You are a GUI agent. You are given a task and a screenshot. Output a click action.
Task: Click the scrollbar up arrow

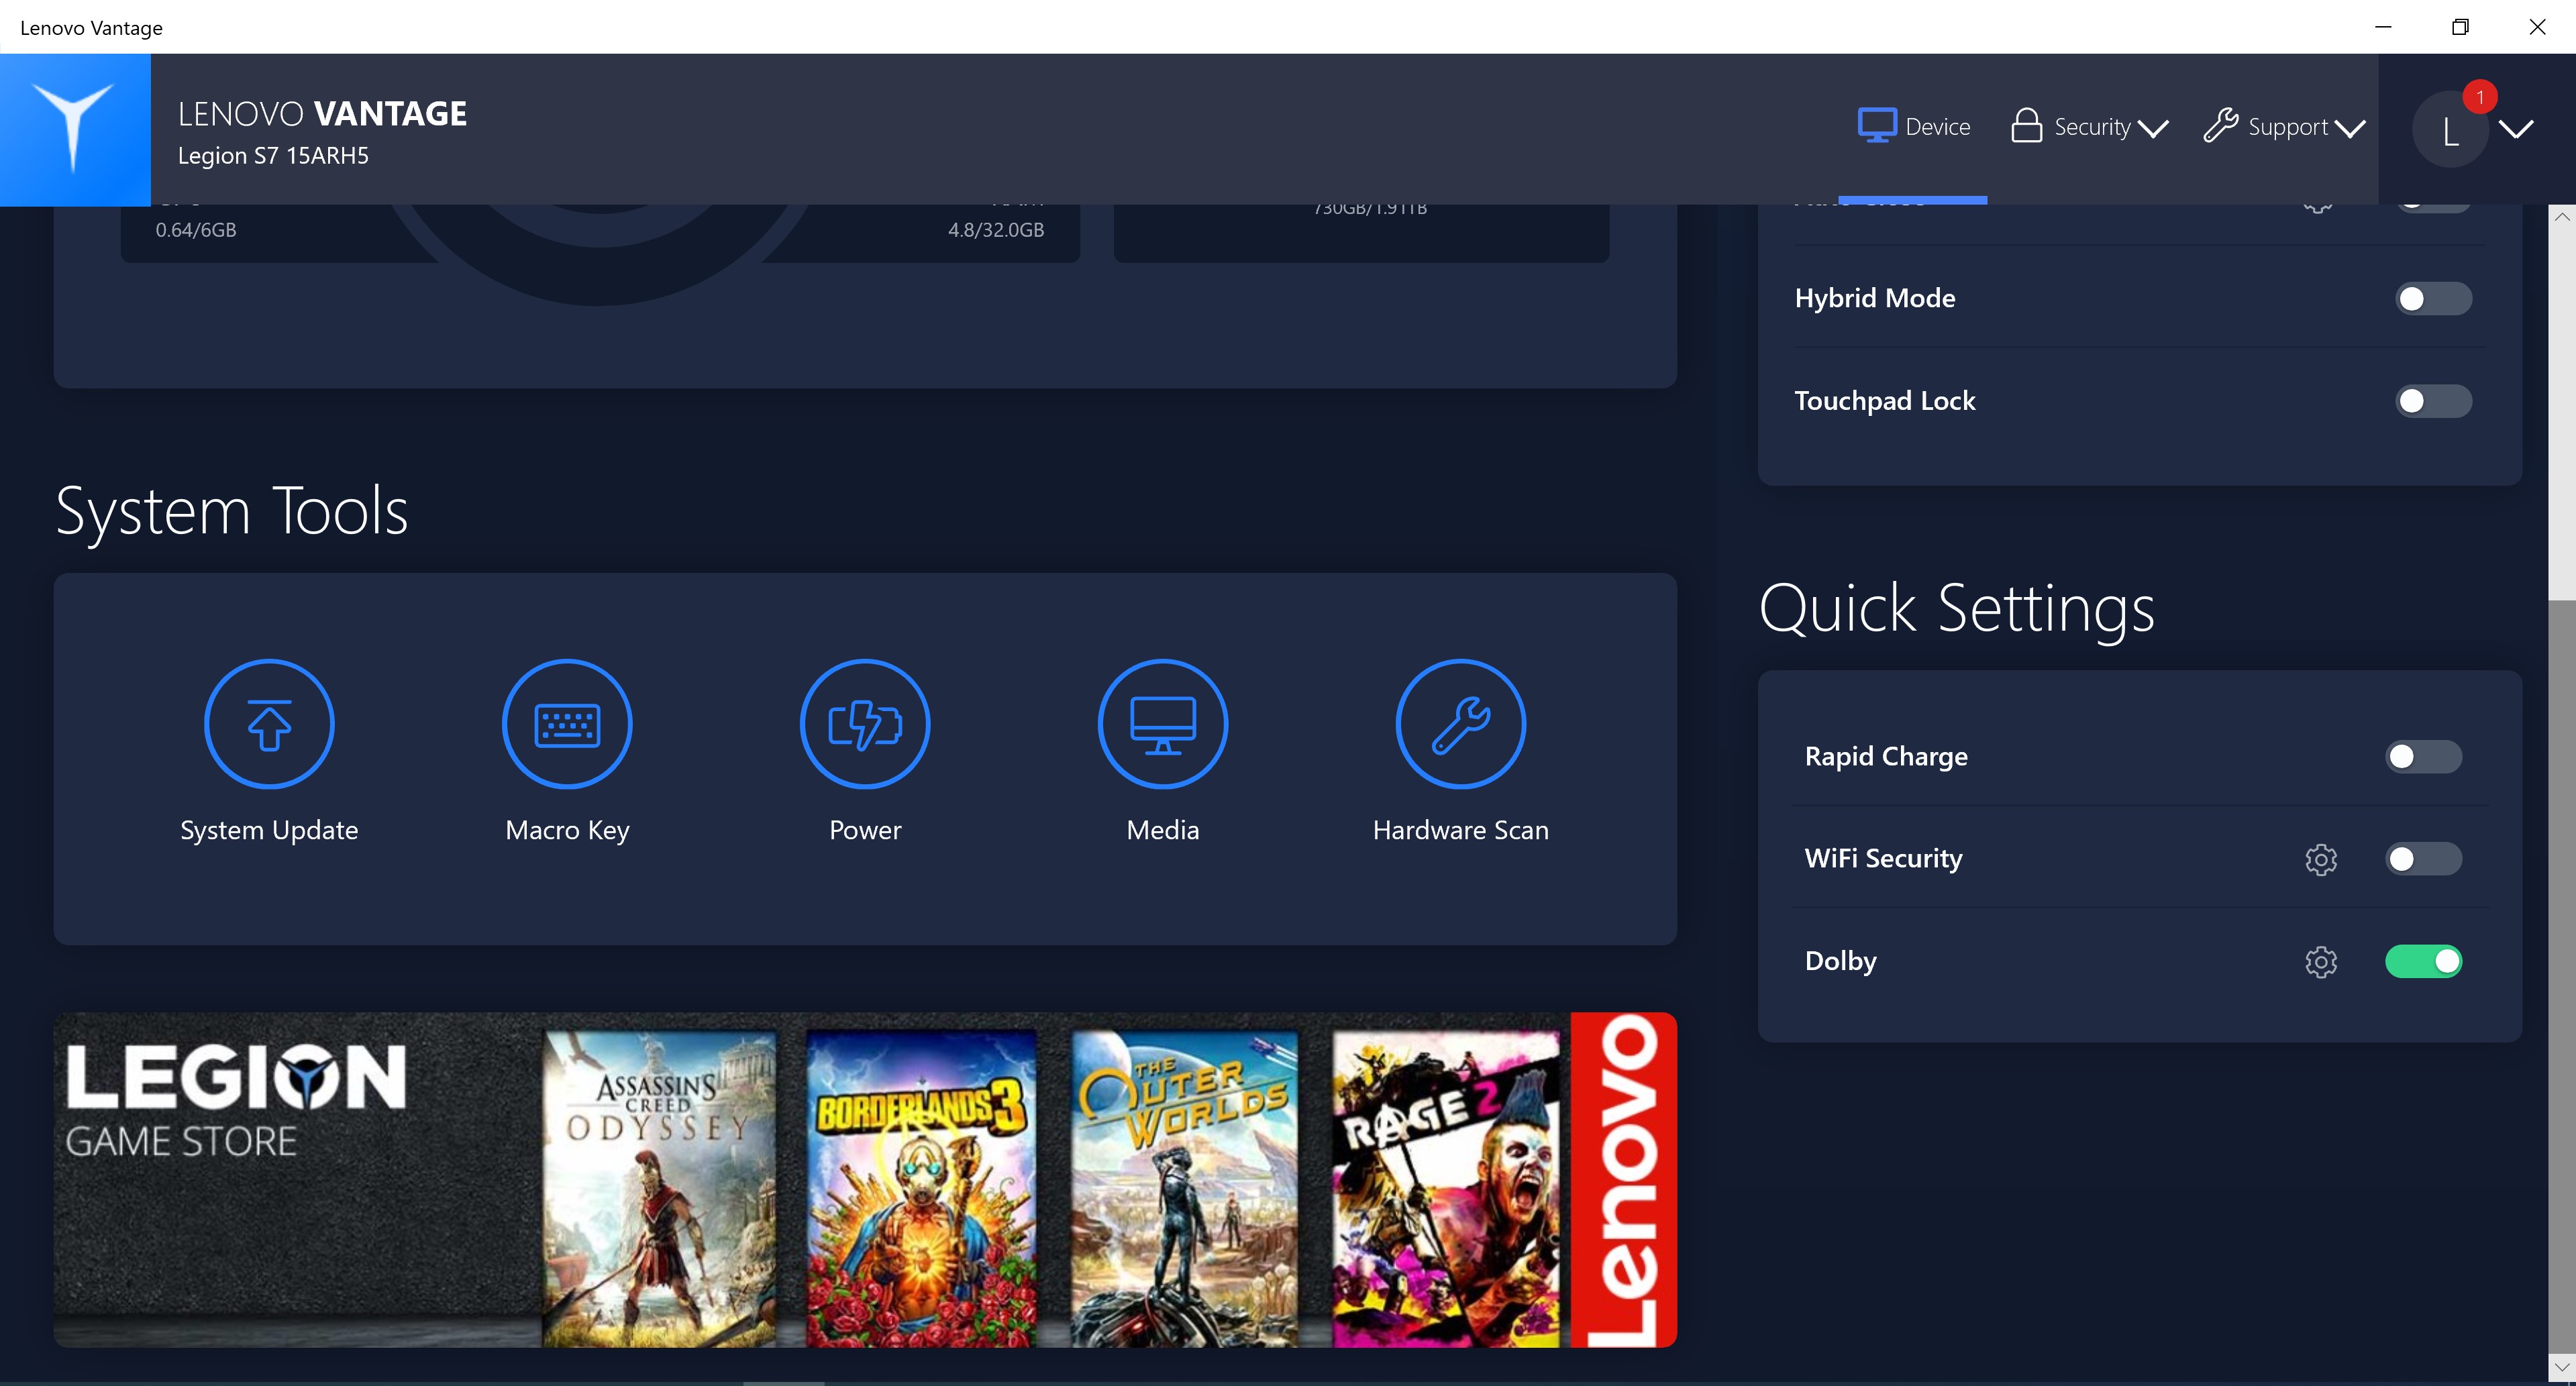pos(2562,216)
